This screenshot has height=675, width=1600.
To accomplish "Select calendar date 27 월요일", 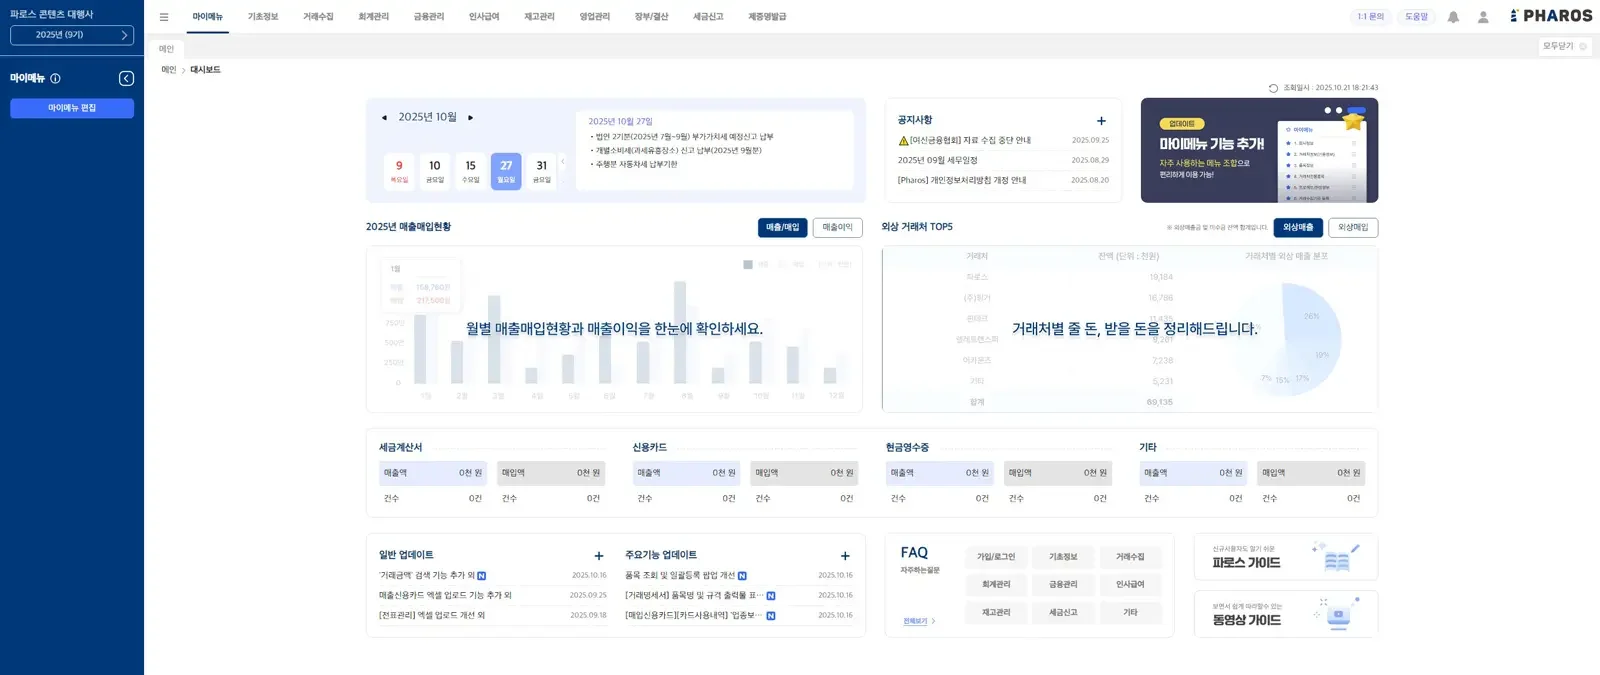I will pos(506,171).
